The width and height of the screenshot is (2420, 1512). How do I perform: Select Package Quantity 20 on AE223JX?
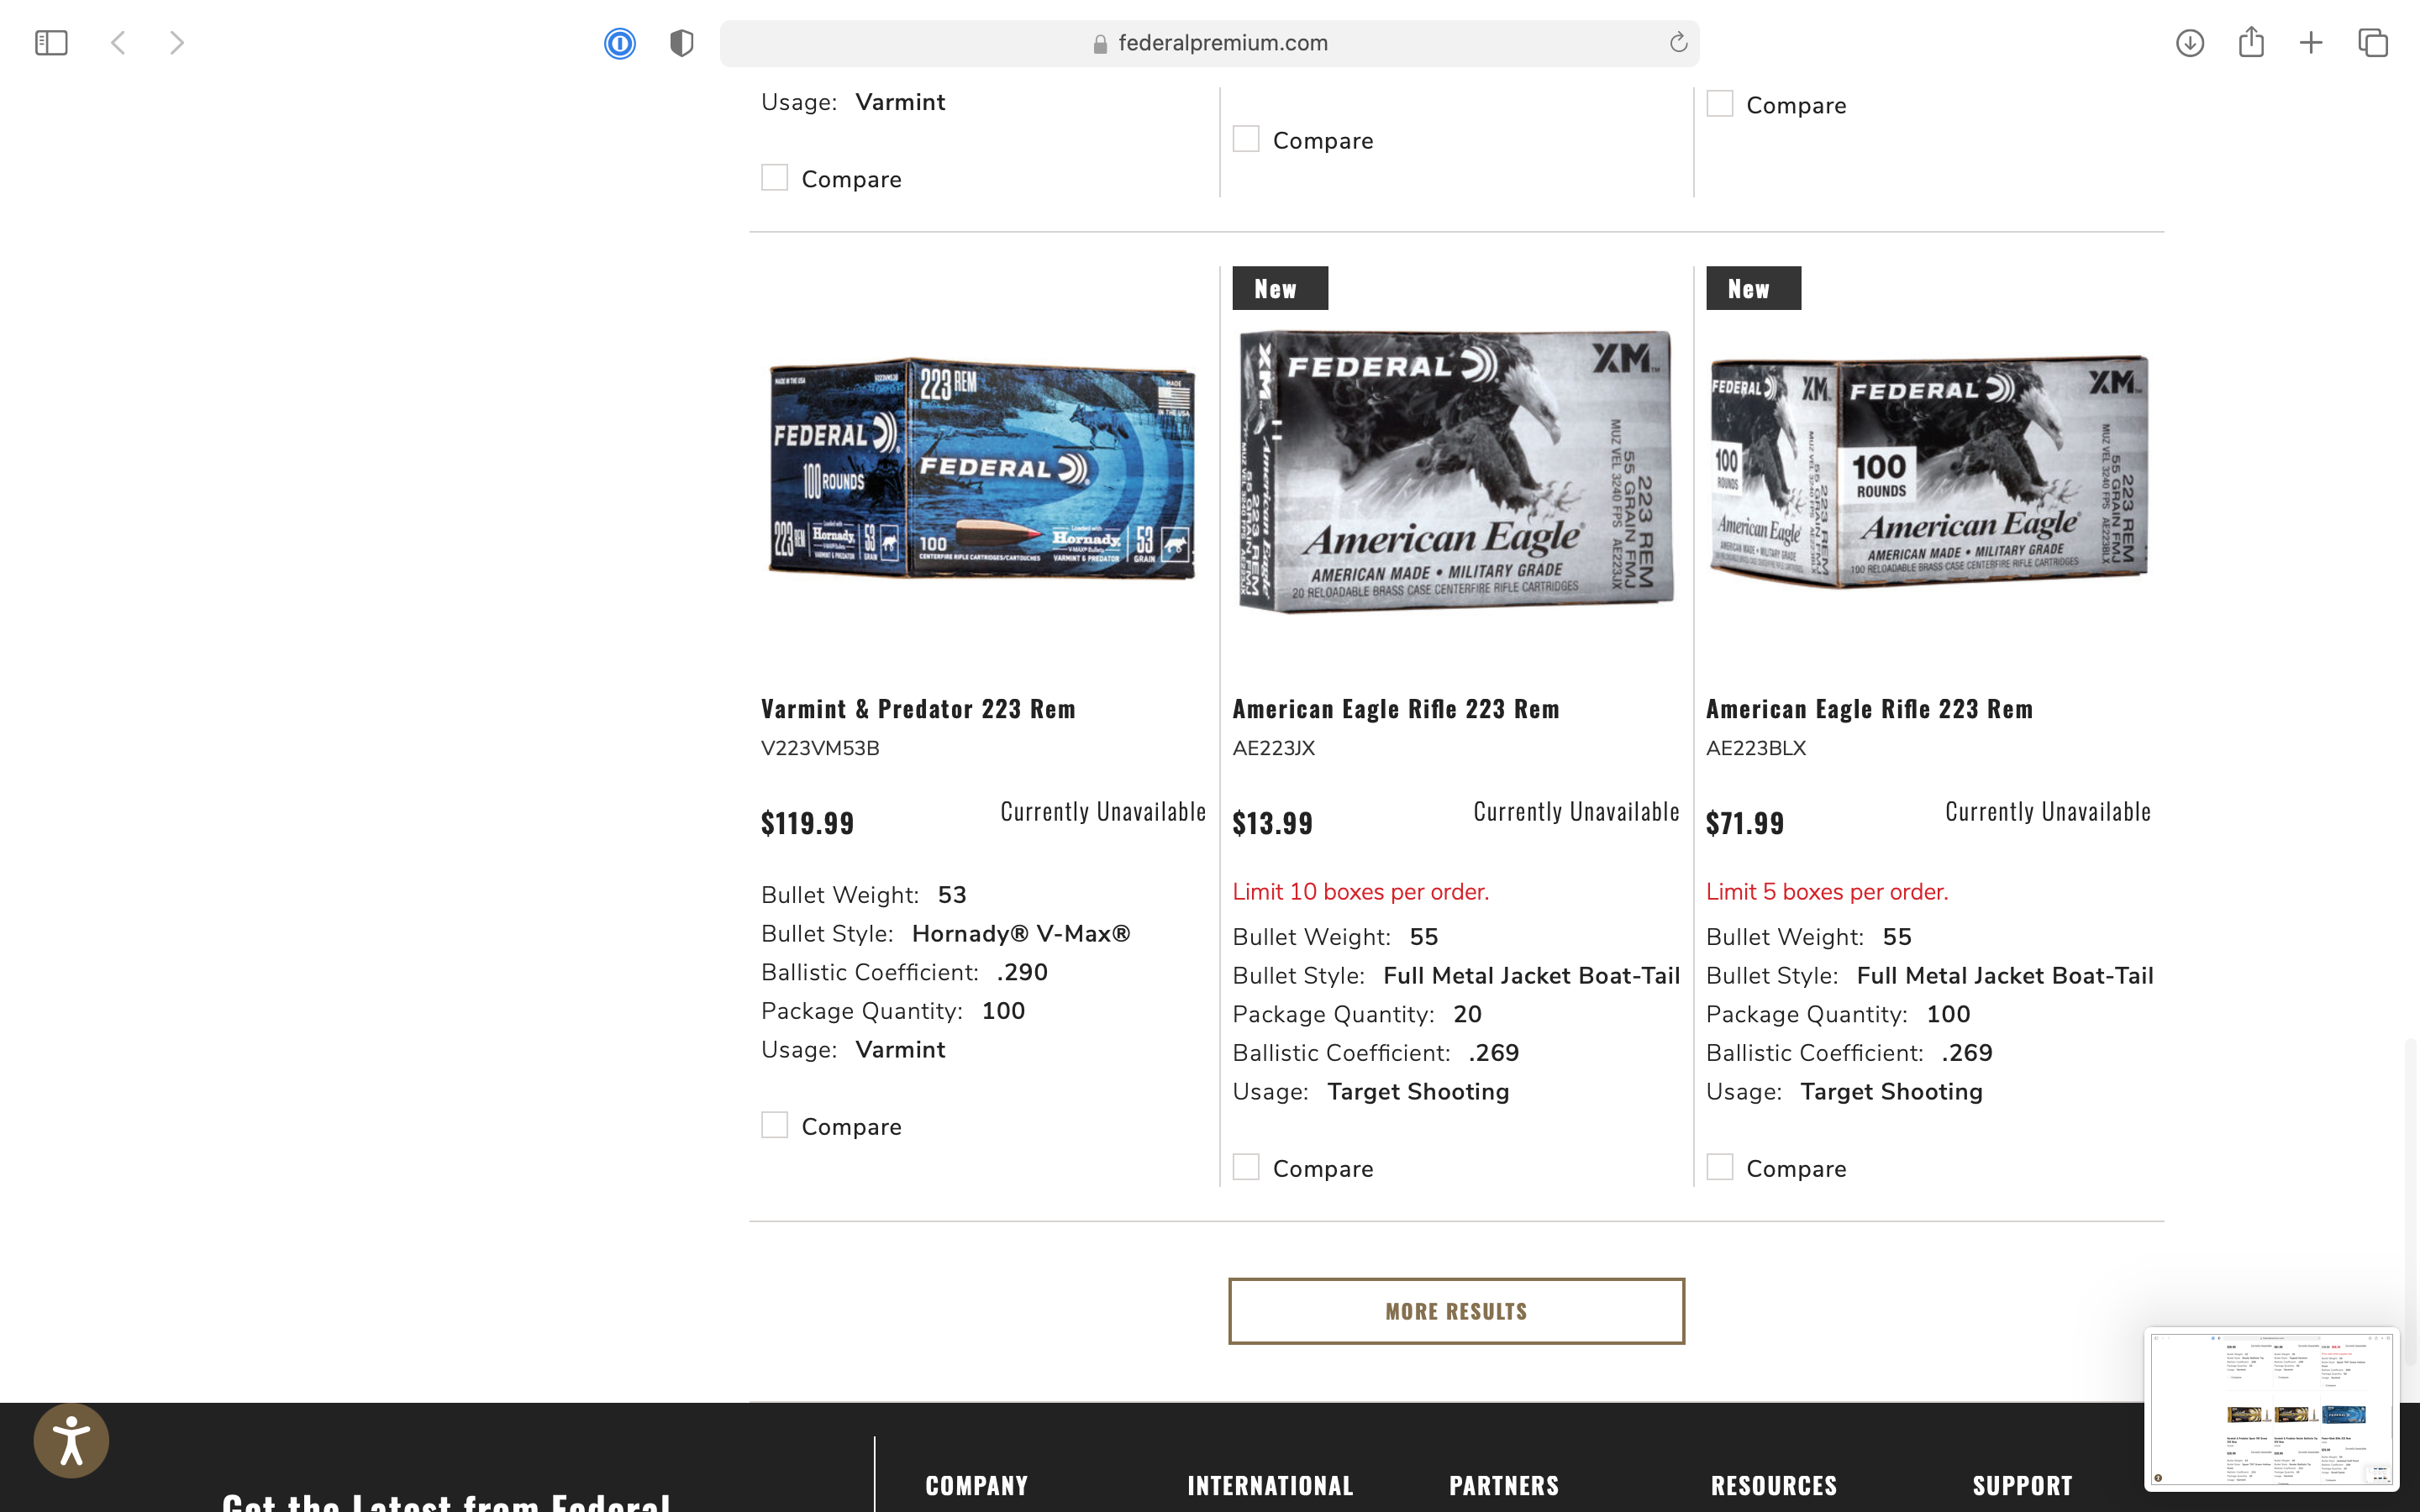(x=1467, y=1014)
